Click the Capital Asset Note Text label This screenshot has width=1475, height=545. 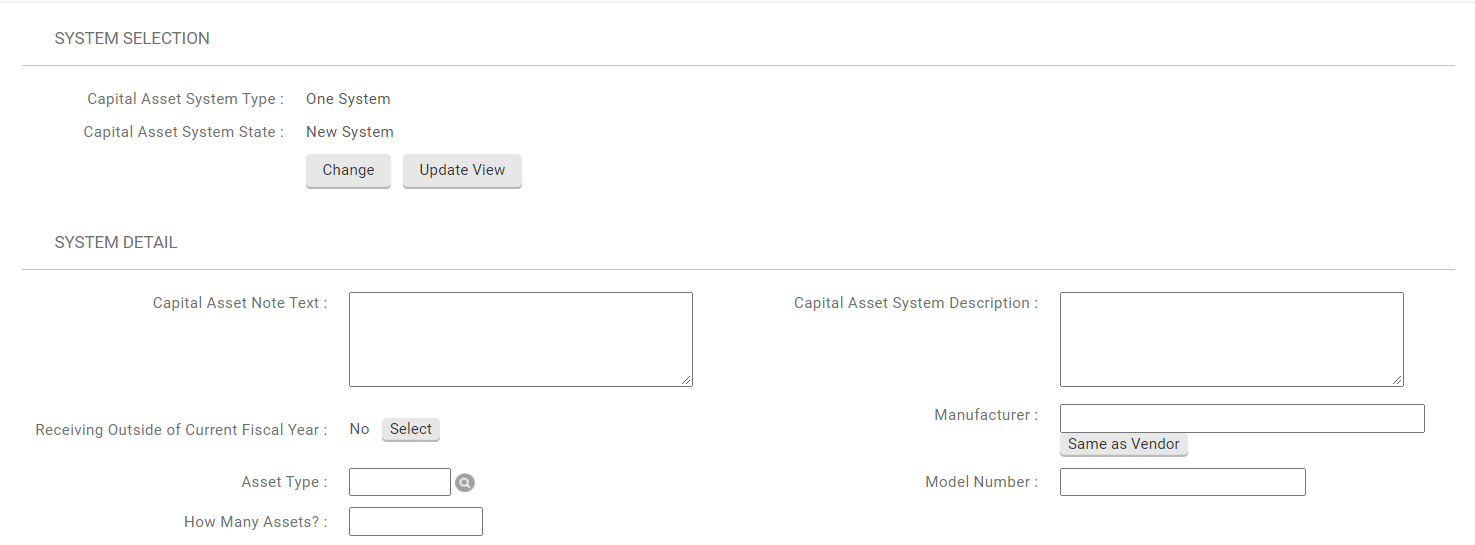pyautogui.click(x=239, y=303)
